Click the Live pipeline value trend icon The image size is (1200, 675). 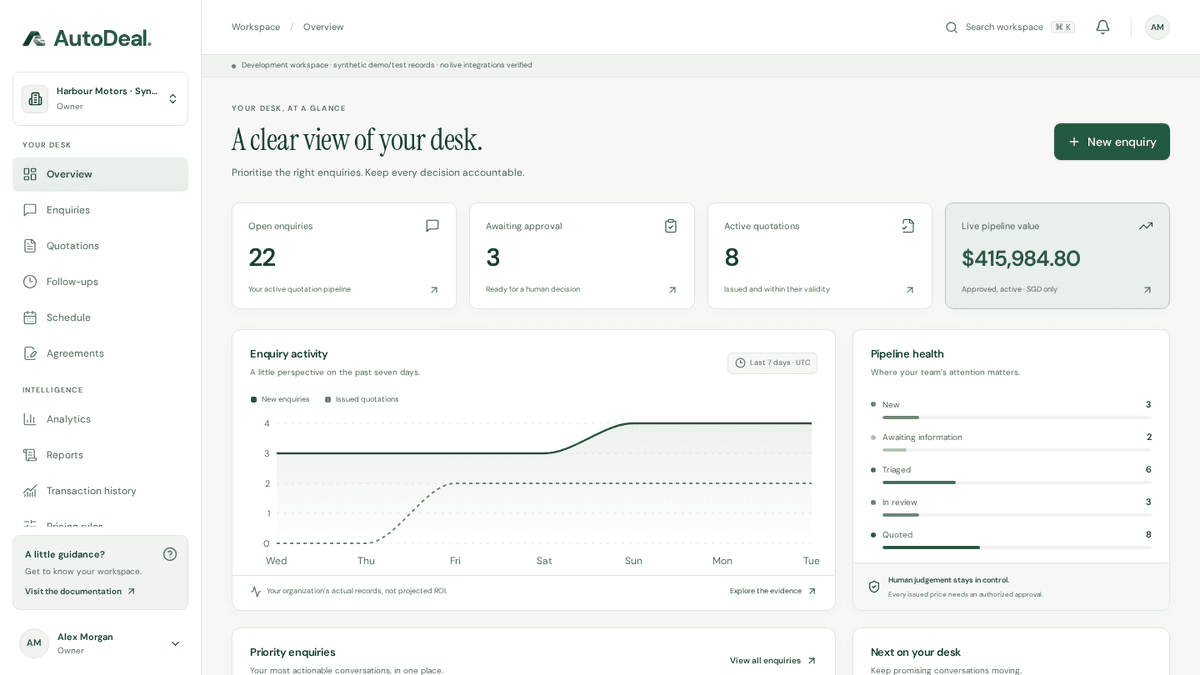pyautogui.click(x=1146, y=226)
